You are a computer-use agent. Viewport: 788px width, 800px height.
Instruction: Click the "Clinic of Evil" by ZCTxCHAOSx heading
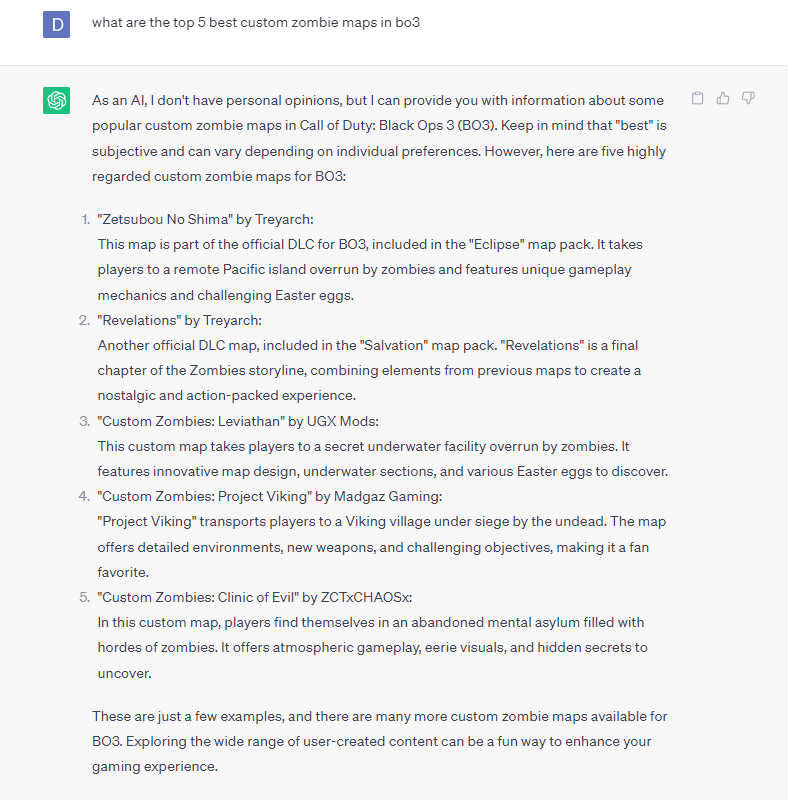[x=255, y=597]
